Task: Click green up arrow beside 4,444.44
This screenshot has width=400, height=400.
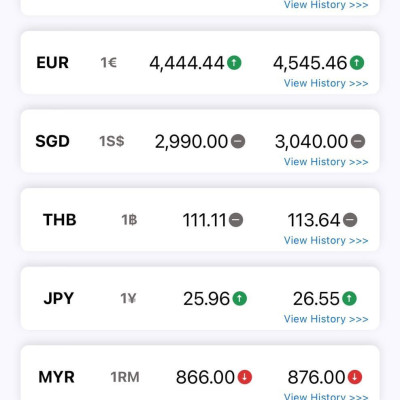Action: coord(234,63)
